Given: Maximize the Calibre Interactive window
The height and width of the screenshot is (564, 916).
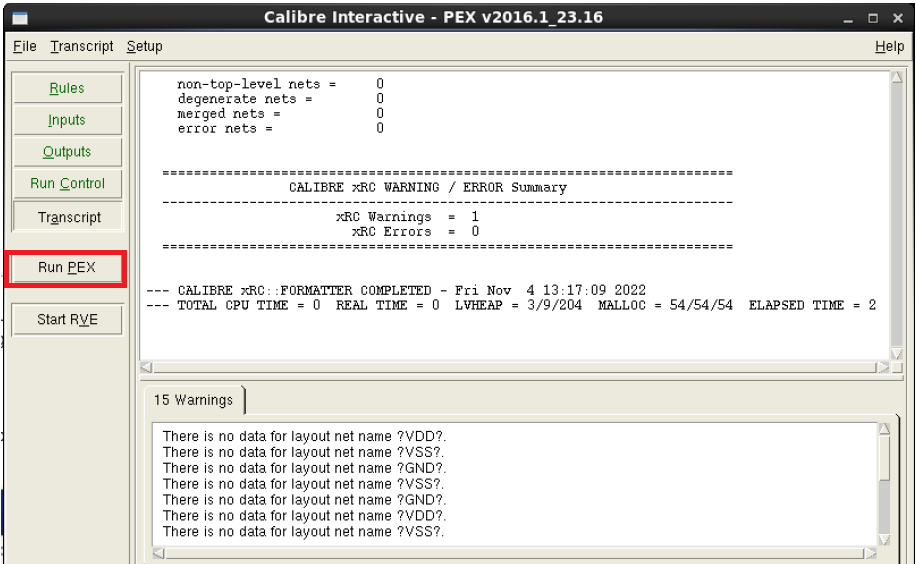Looking at the screenshot, I should (873, 19).
